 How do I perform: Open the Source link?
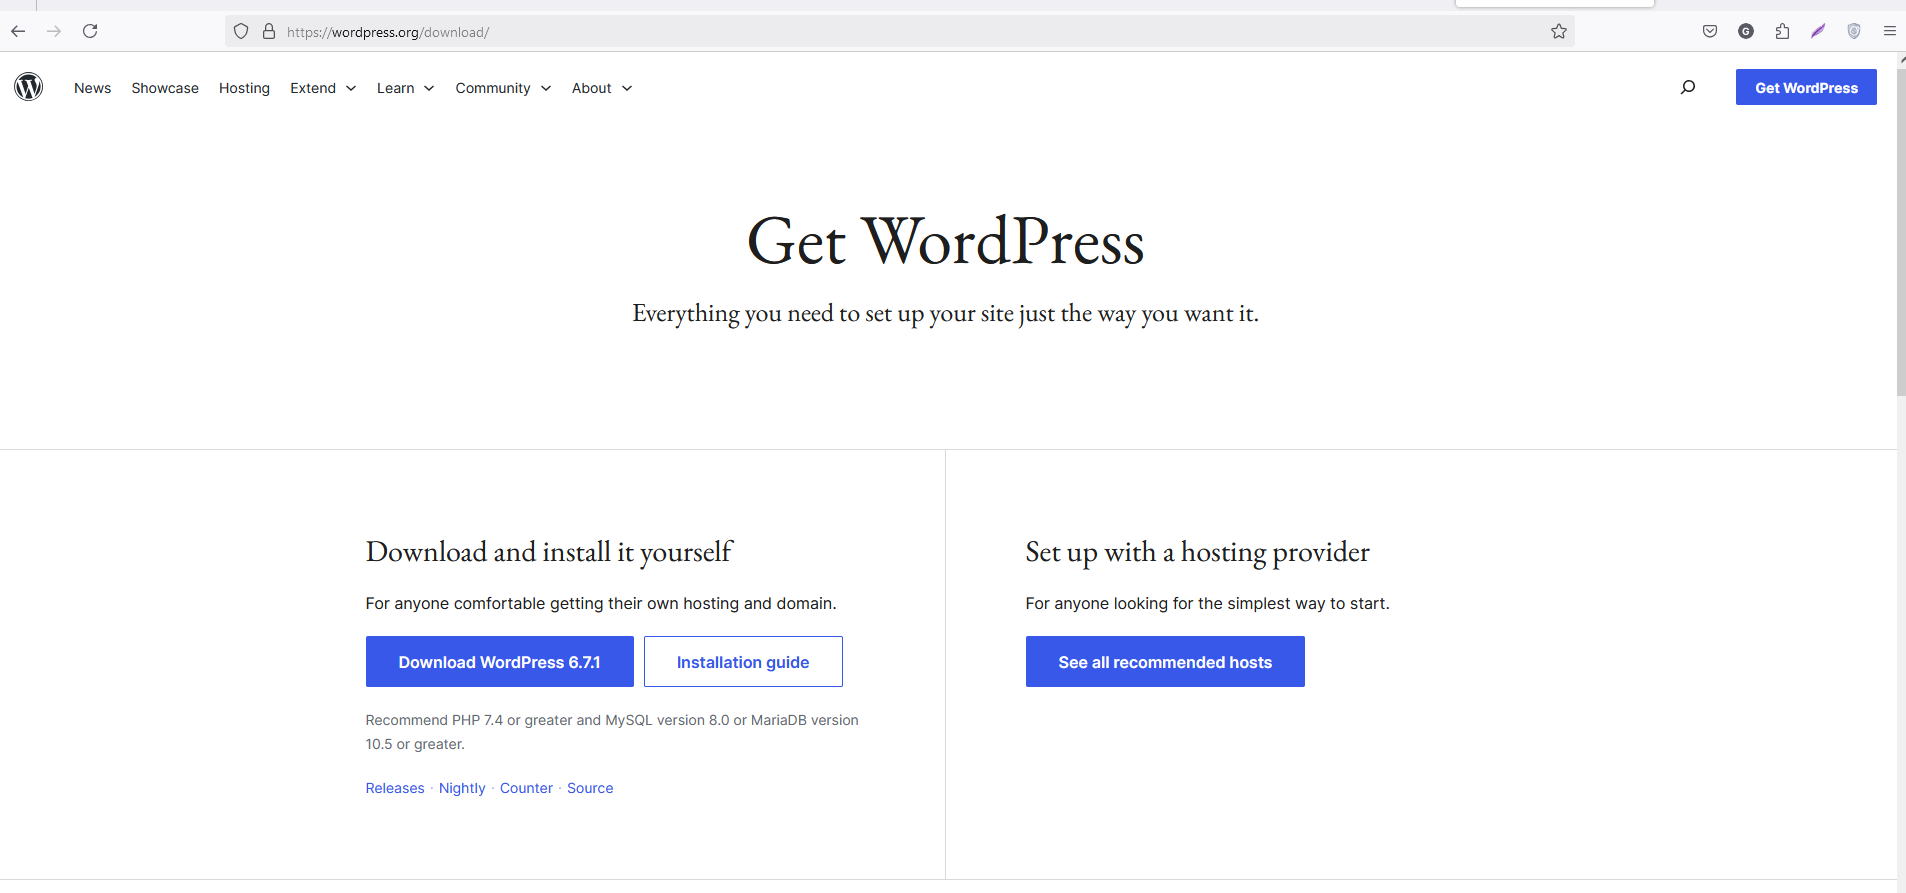point(590,788)
